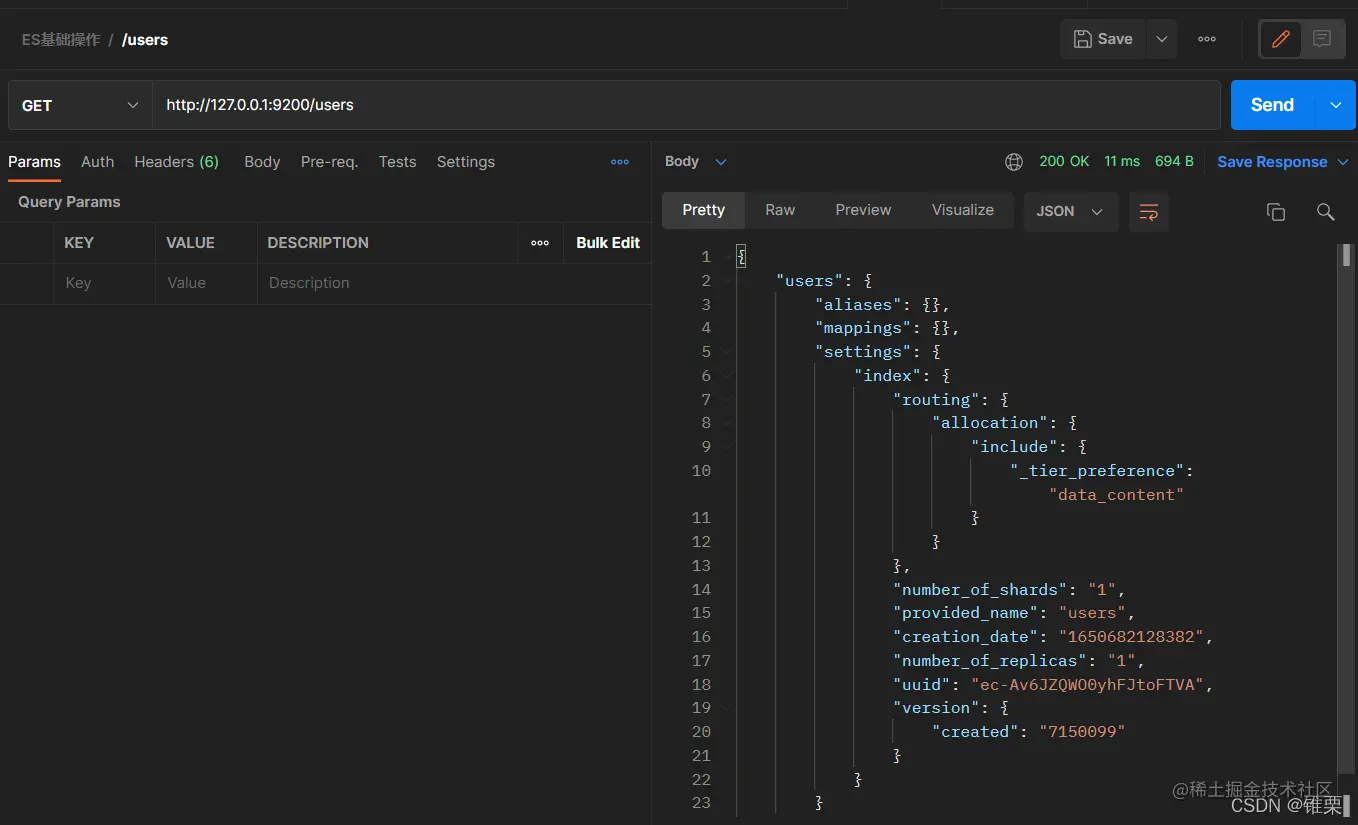Viewport: 1358px width, 825px height.
Task: Select the Auth tab
Action: coord(97,162)
